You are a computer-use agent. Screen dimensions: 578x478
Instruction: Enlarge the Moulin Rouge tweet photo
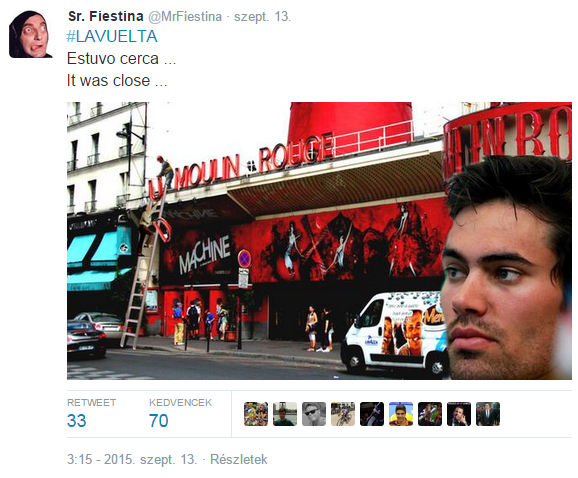(319, 241)
